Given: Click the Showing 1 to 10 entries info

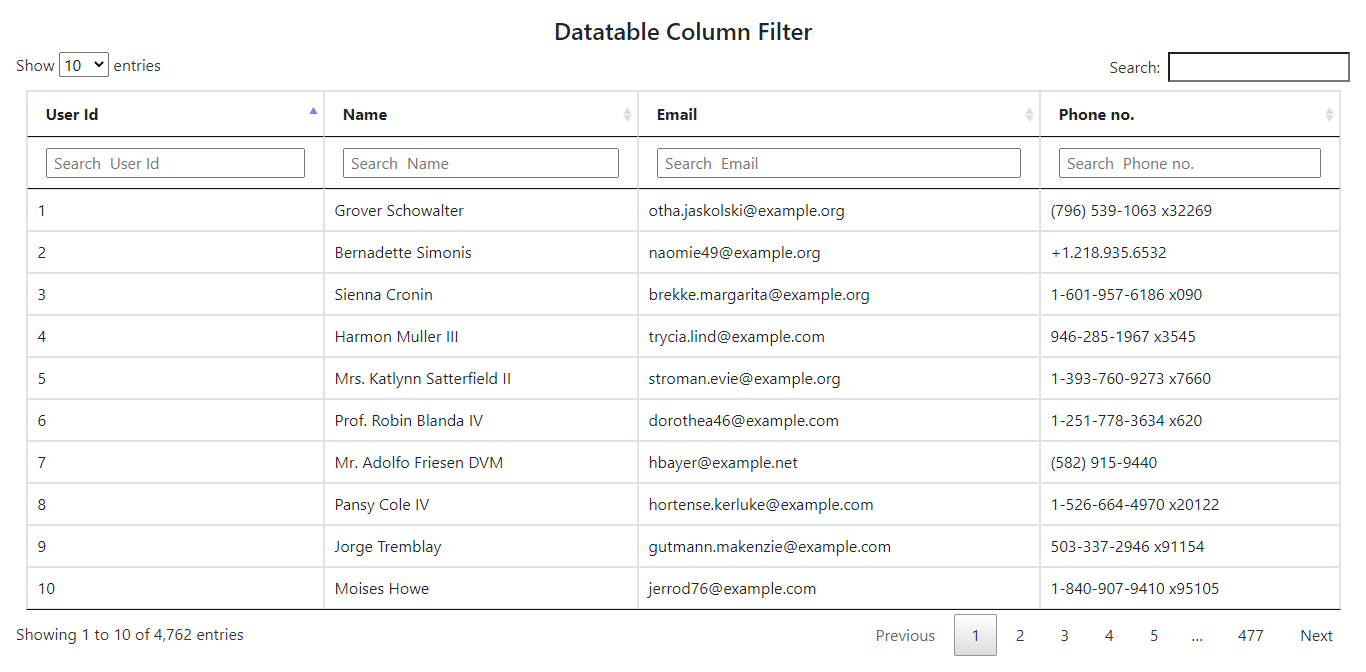Looking at the screenshot, I should [130, 635].
